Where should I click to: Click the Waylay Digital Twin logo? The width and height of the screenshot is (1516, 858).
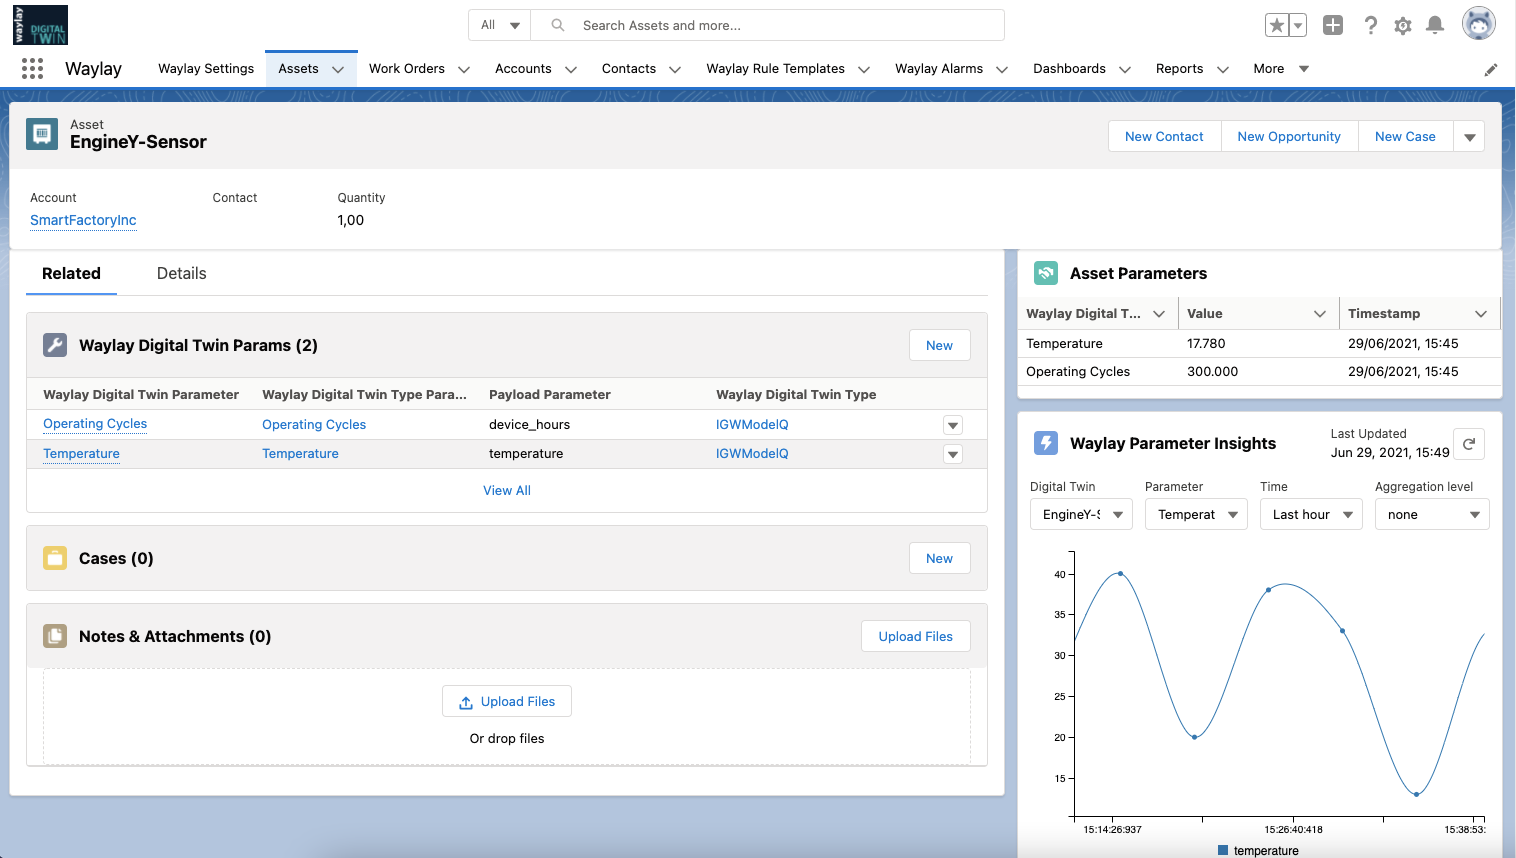(40, 25)
